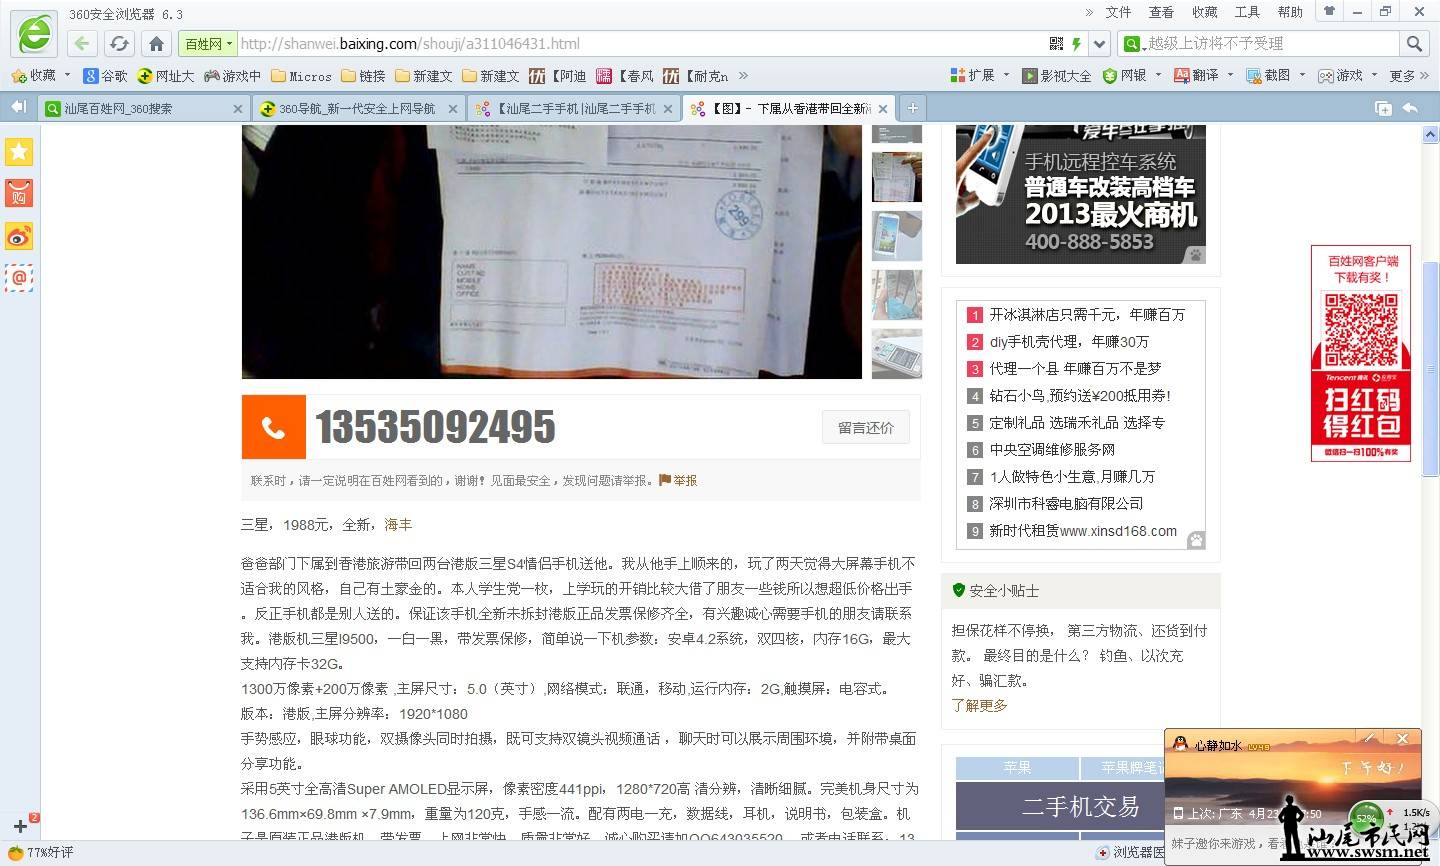The height and width of the screenshot is (866, 1440).
Task: Open the 网银 online banking extension
Action: 1125,75
